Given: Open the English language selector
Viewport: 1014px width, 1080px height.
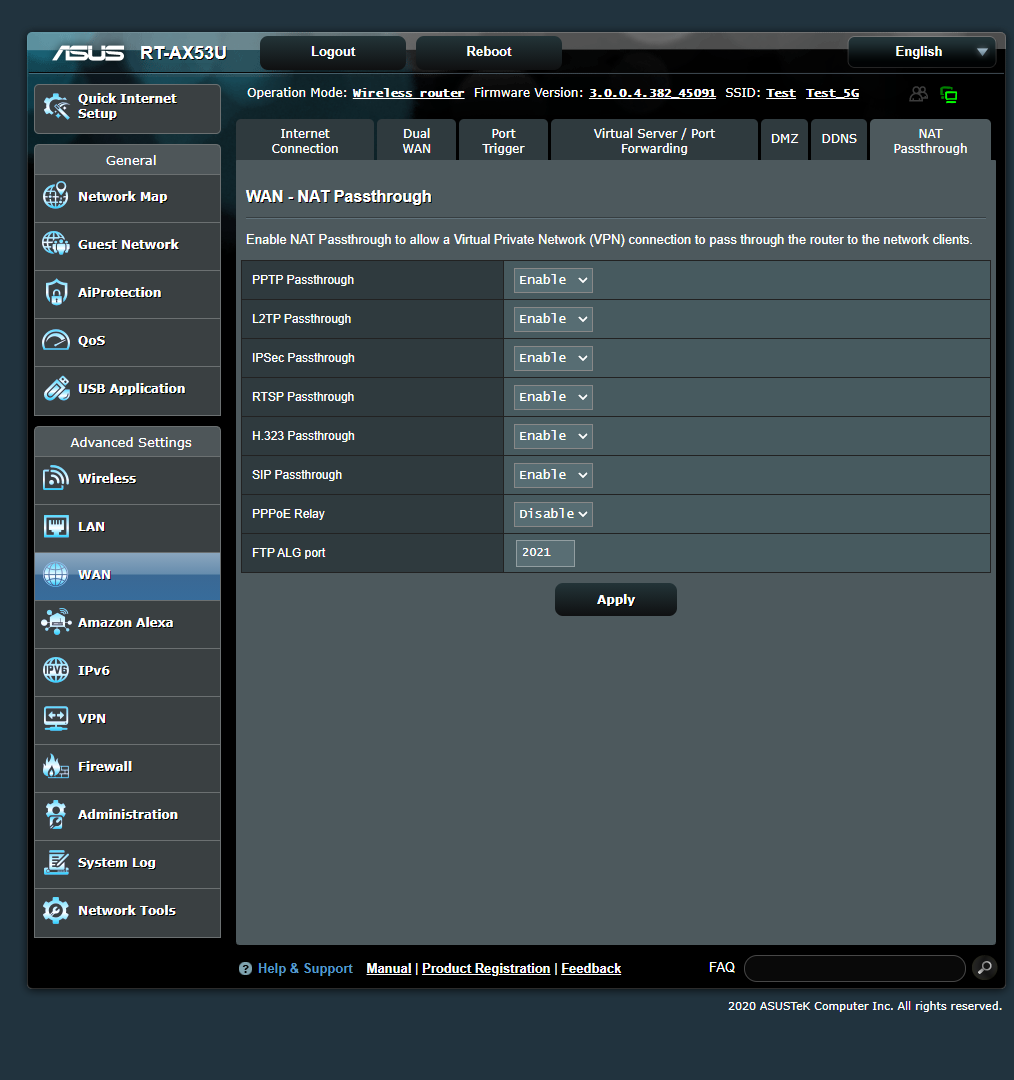Looking at the screenshot, I should pyautogui.click(x=922, y=52).
